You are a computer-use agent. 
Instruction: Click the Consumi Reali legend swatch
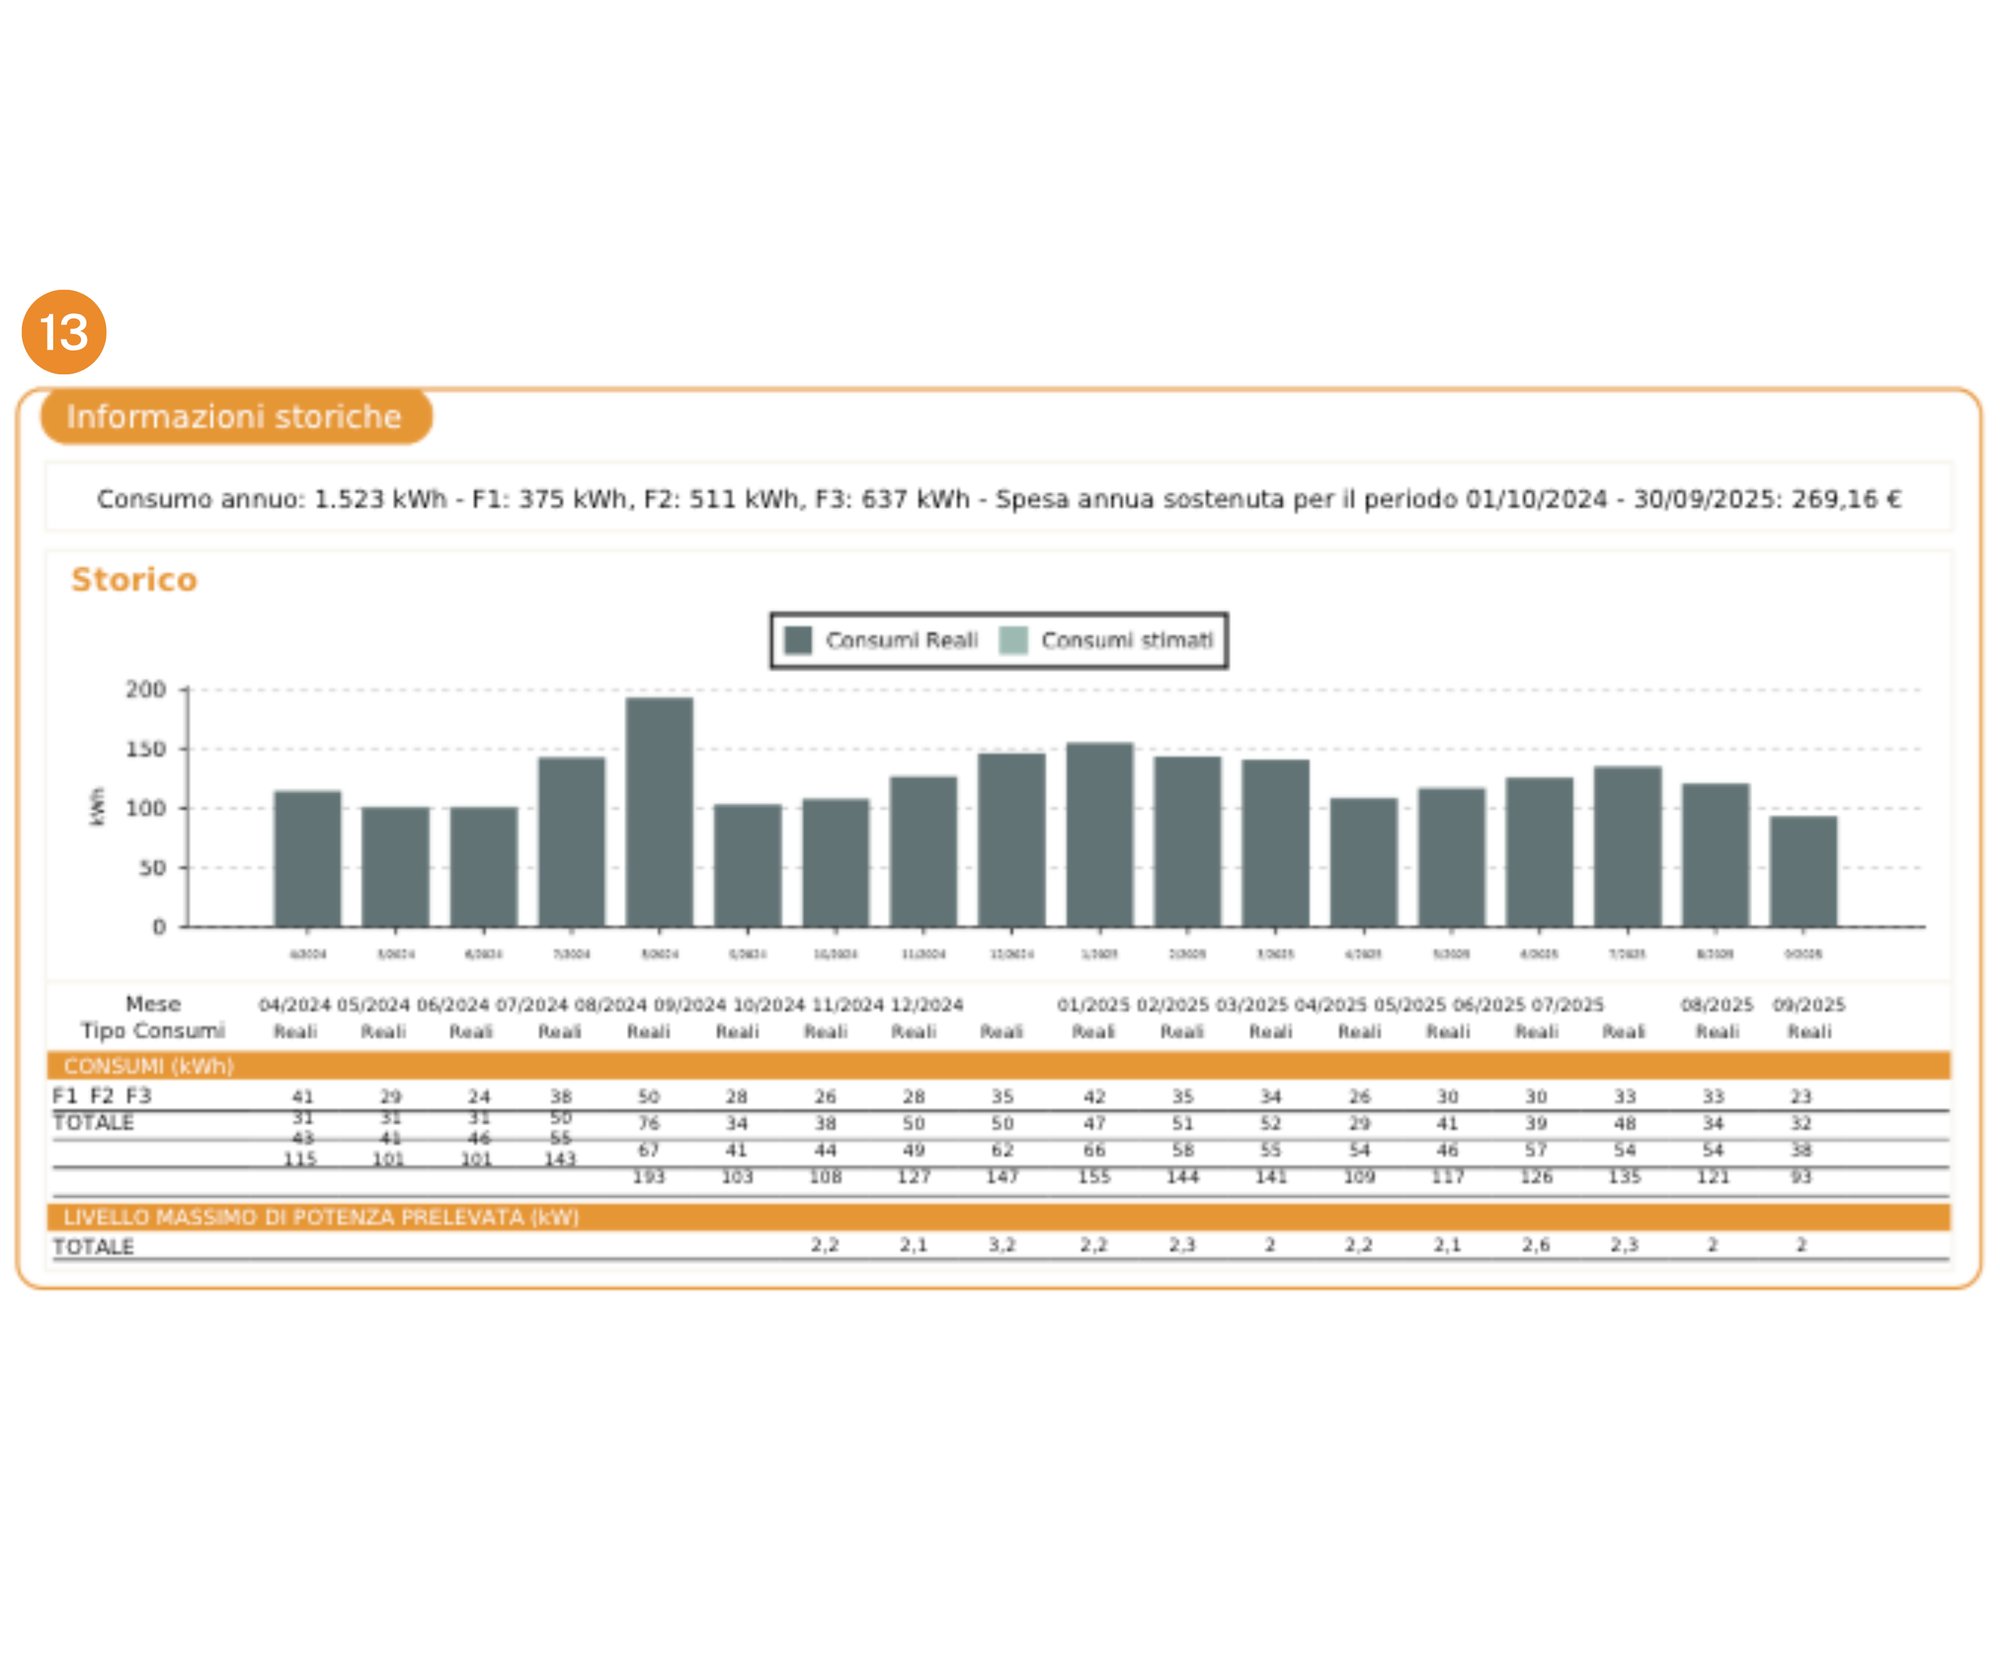click(800, 641)
